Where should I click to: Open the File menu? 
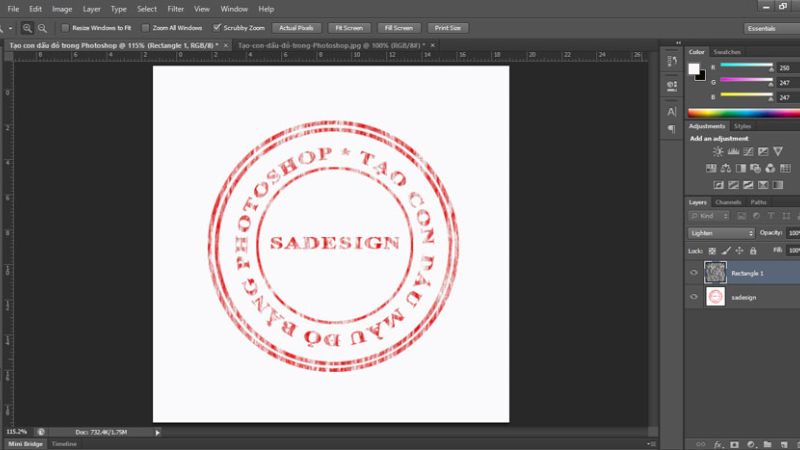[13, 9]
